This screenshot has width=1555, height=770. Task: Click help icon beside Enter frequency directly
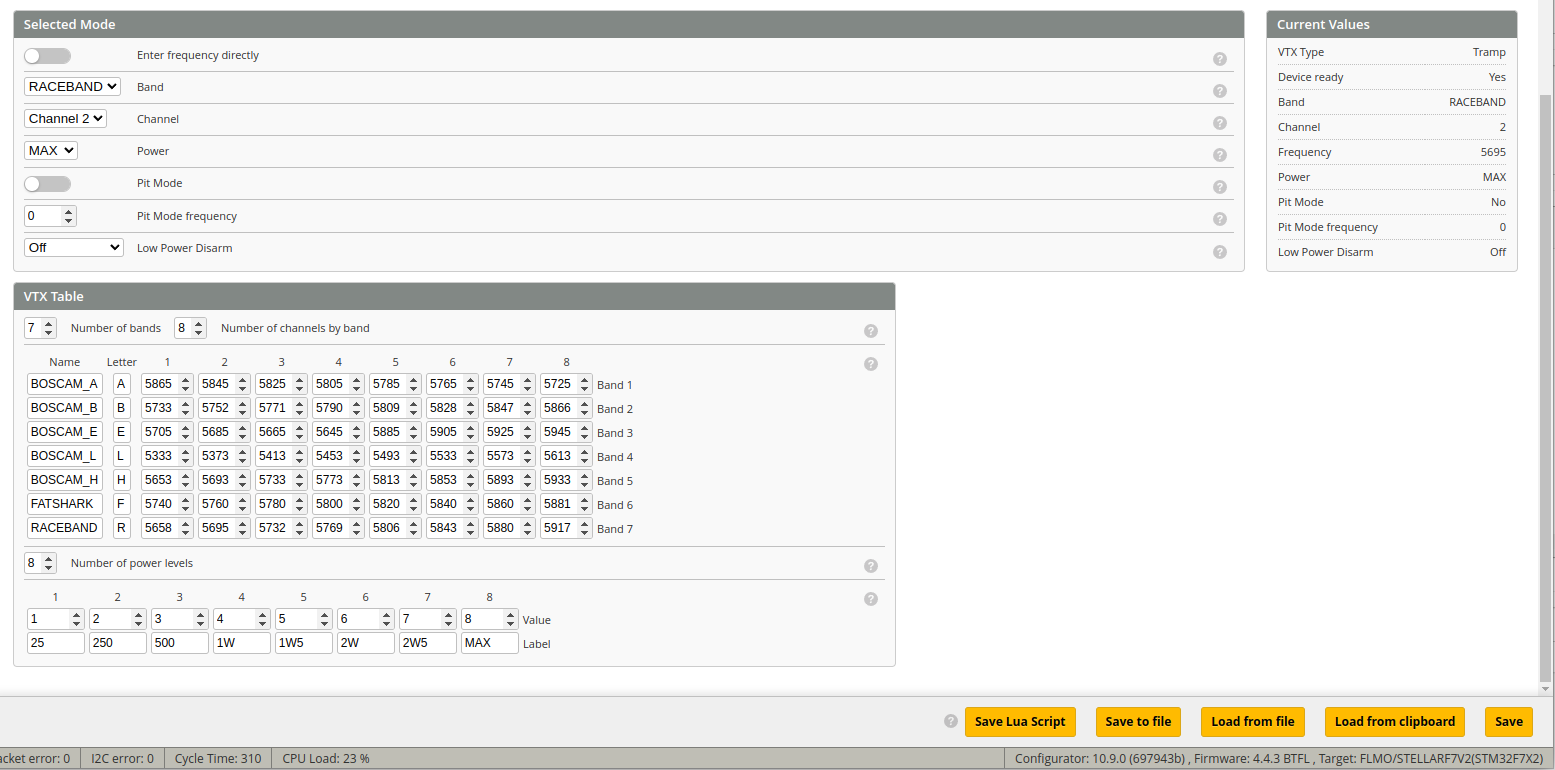tap(1219, 59)
